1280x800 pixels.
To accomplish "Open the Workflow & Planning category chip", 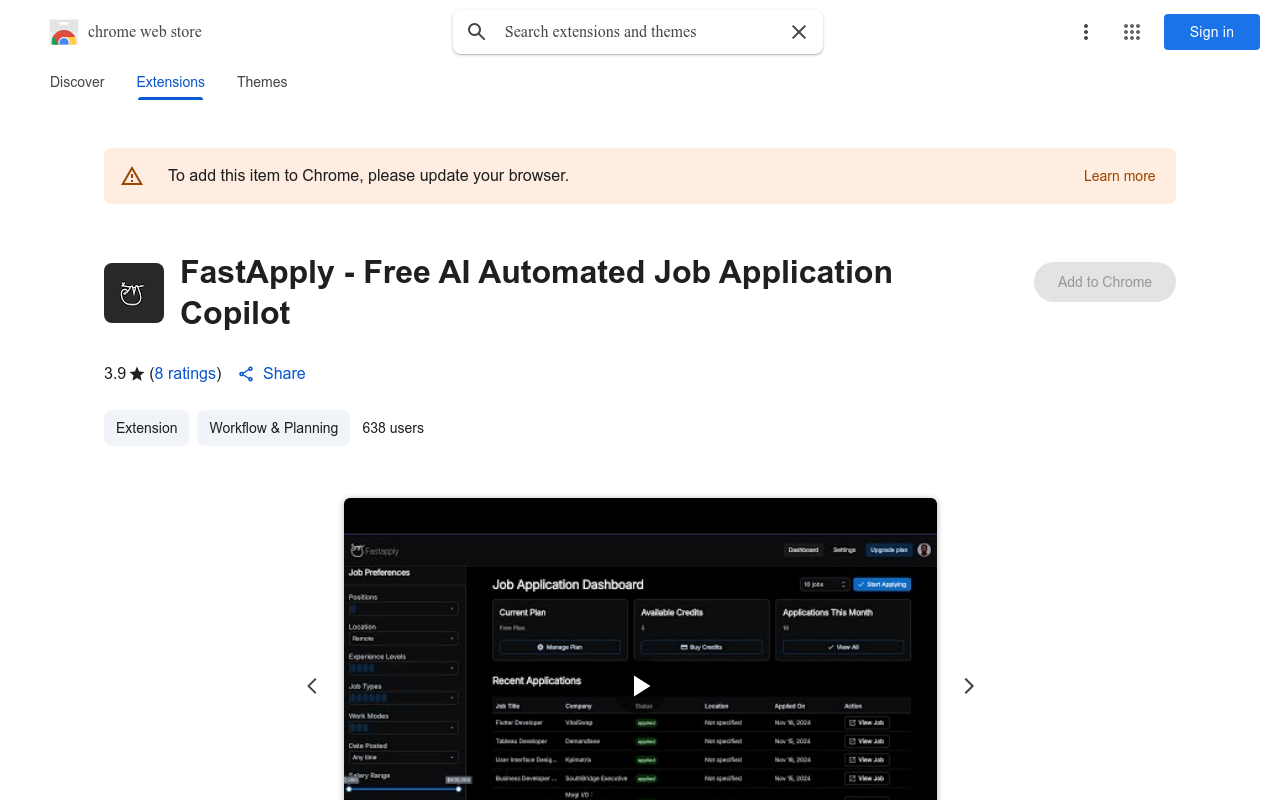I will 273,428.
